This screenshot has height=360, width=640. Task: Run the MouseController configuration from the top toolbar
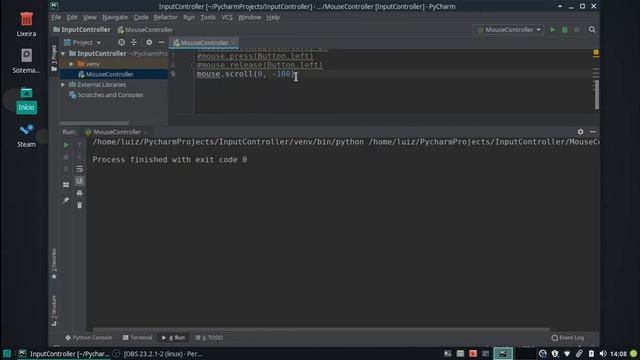553,29
